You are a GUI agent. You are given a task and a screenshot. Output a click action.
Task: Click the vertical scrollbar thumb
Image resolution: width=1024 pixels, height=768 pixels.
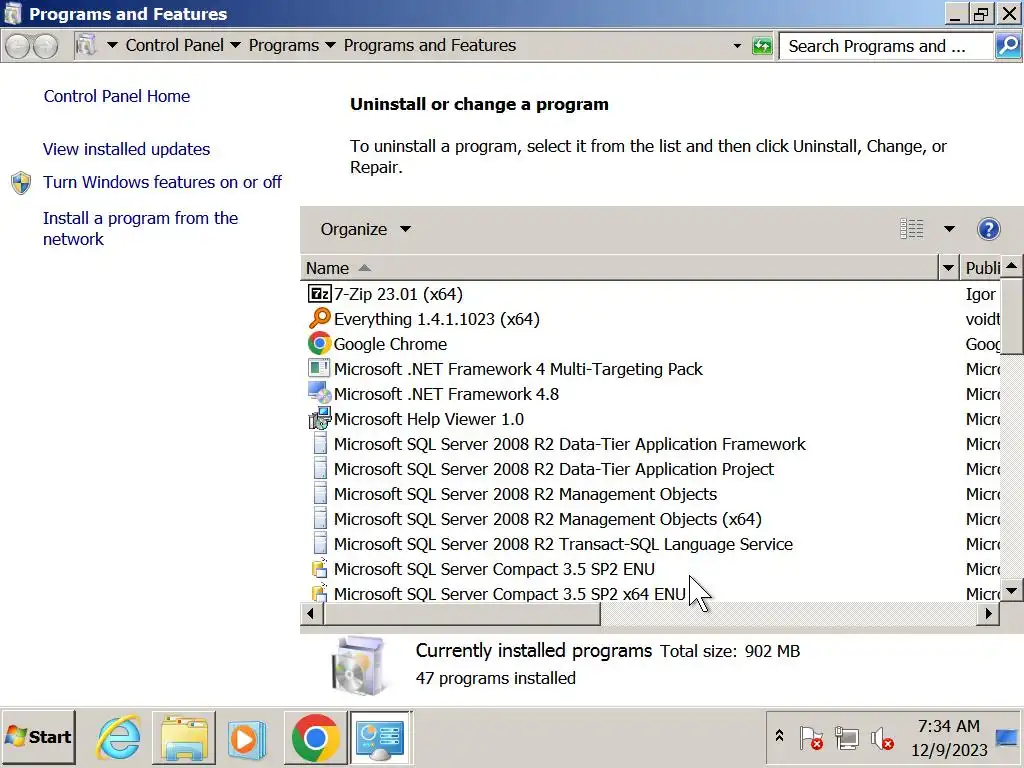(x=1012, y=316)
